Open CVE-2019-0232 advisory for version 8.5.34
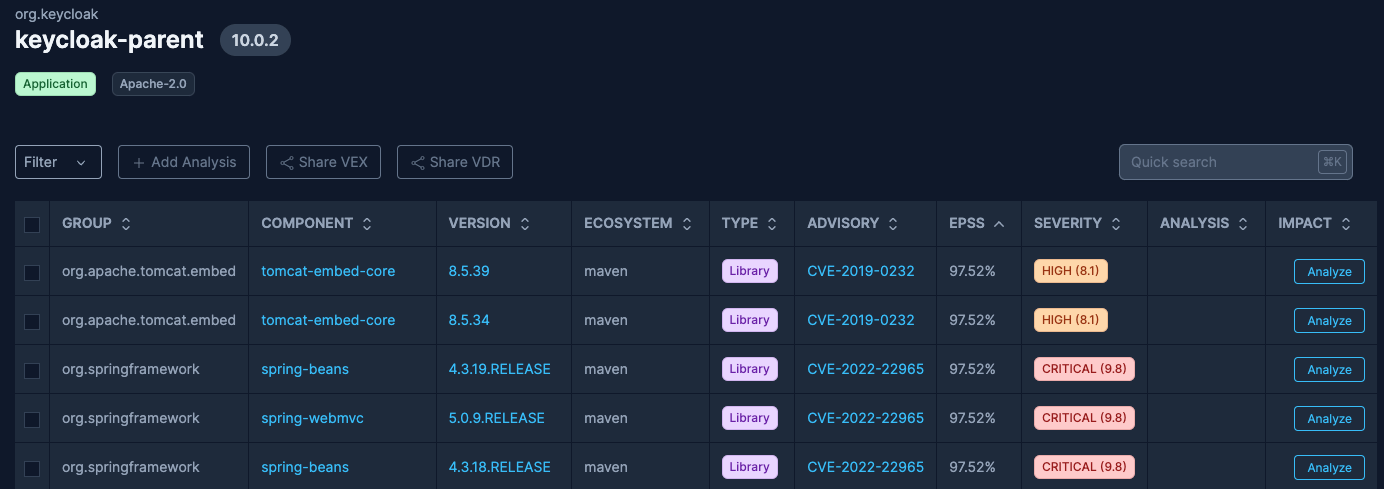 (861, 320)
